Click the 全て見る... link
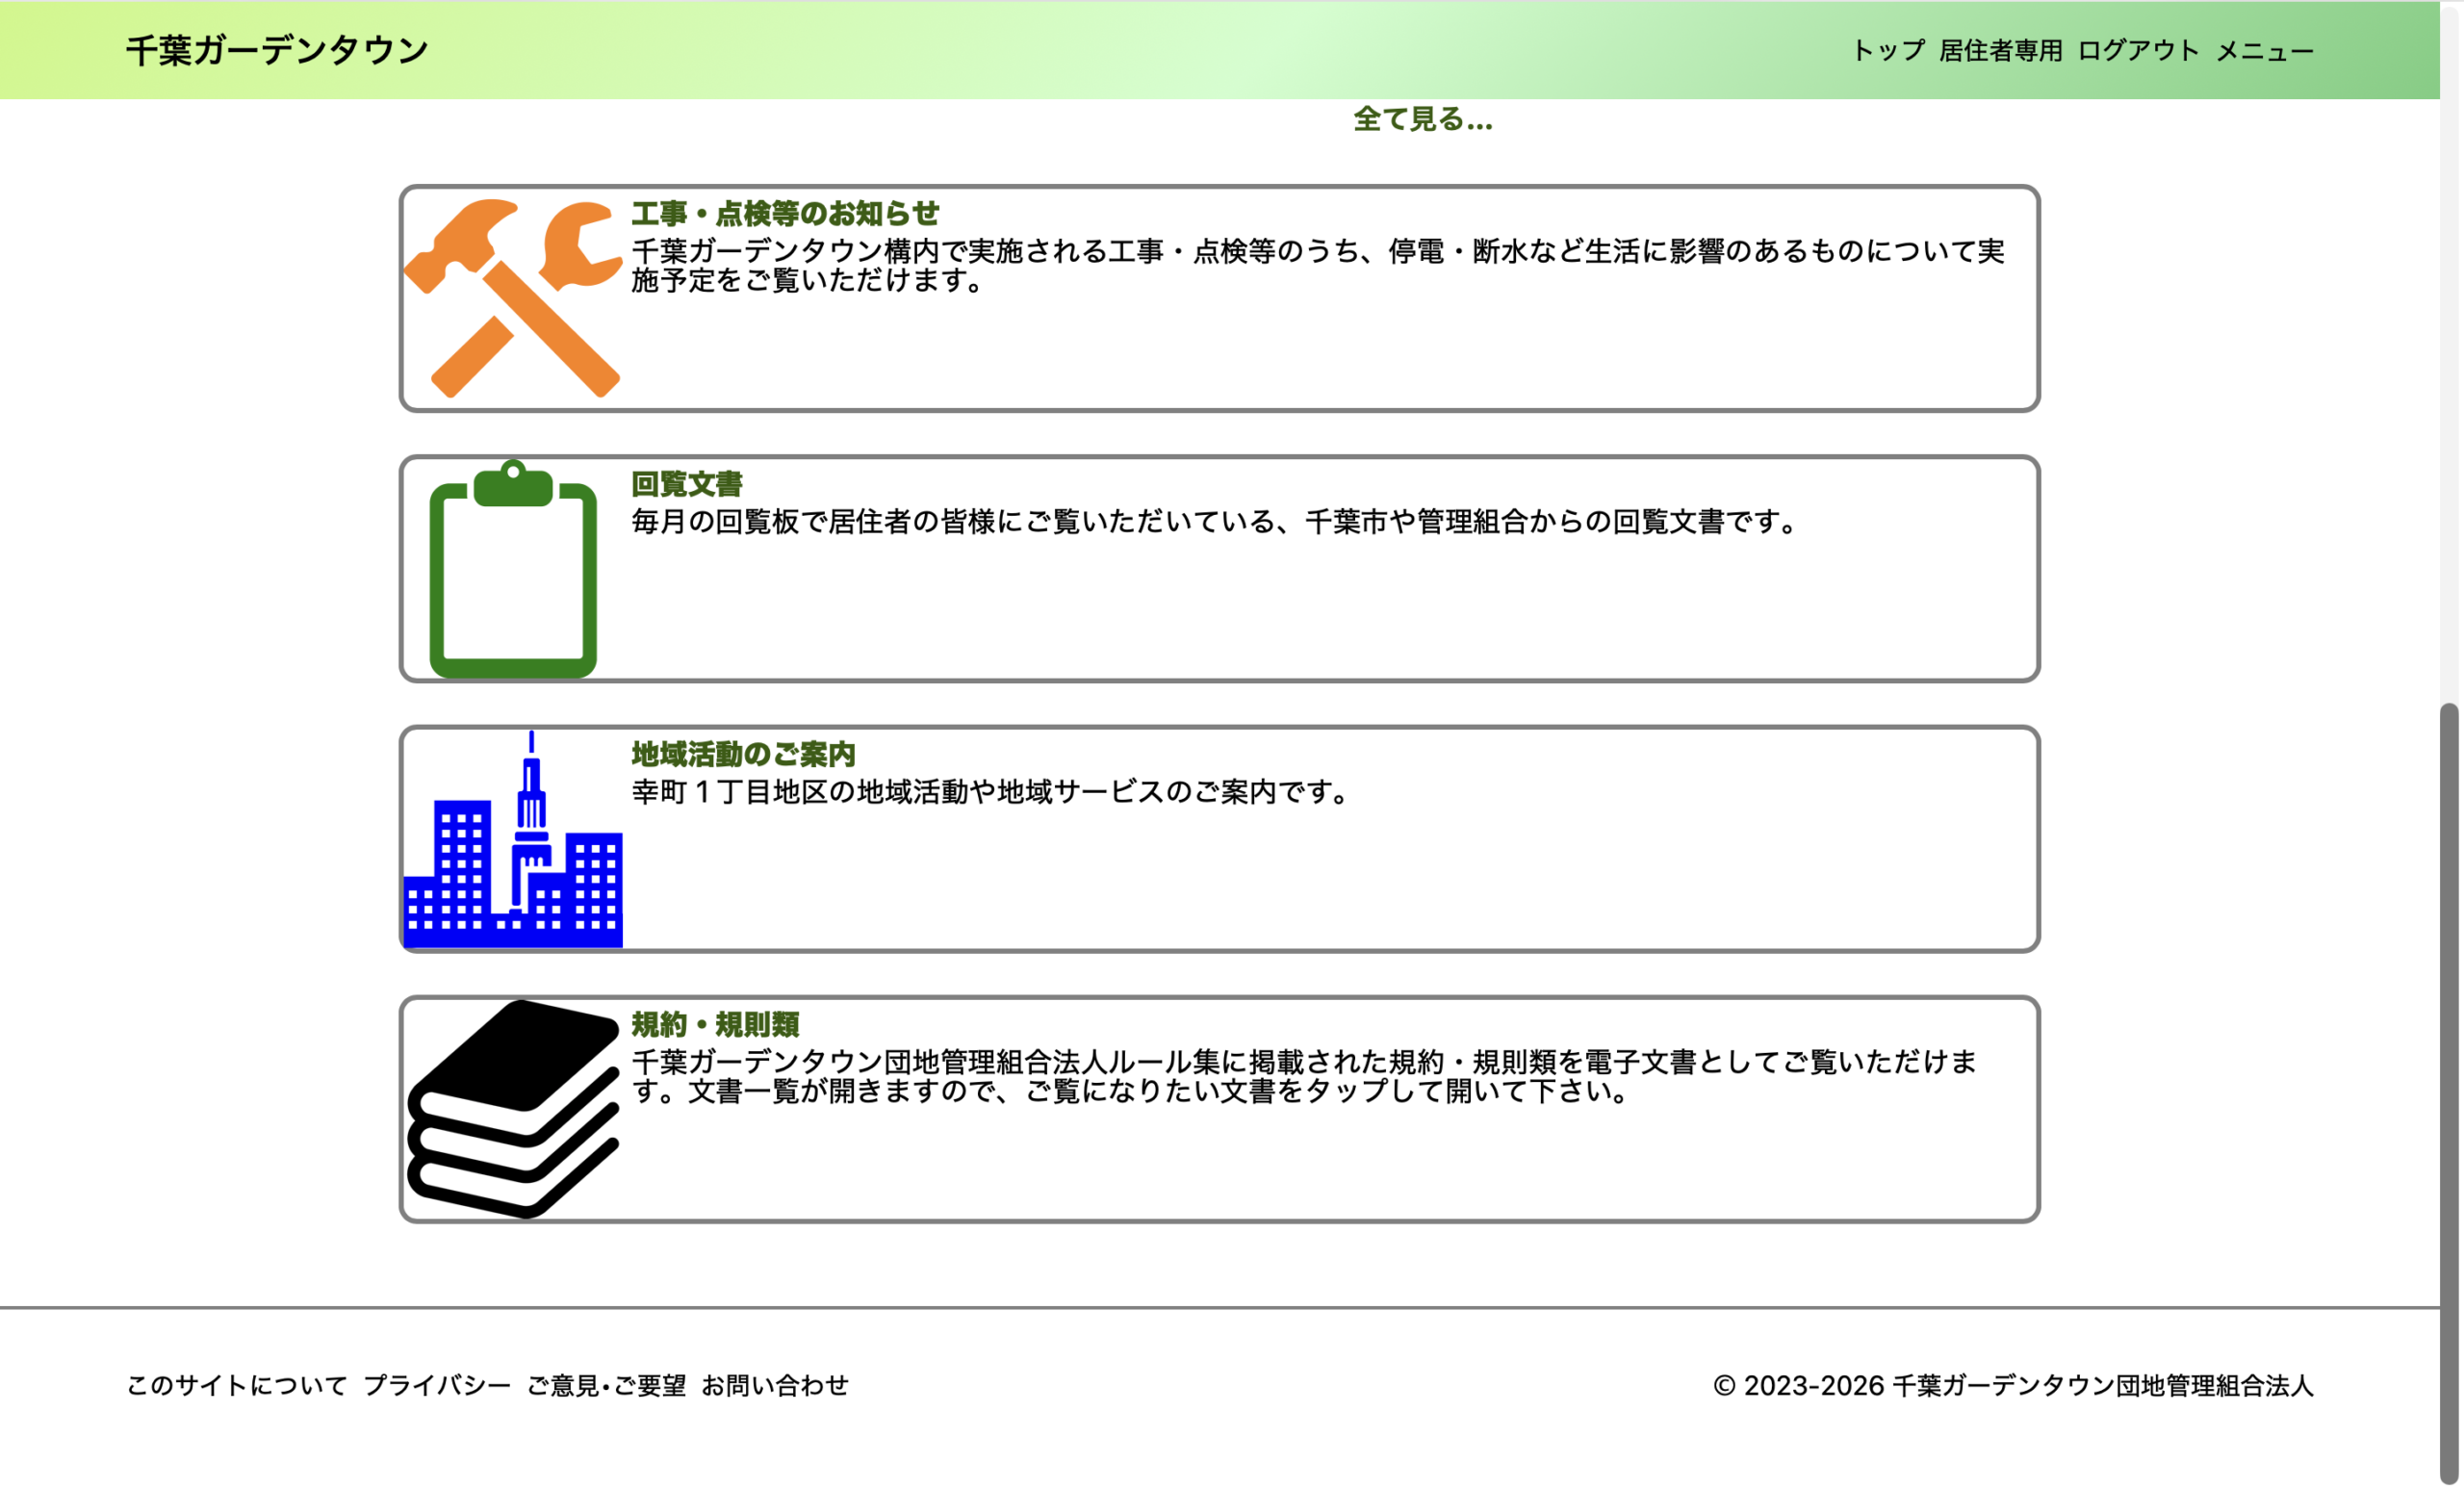The height and width of the screenshot is (1490, 2464). 1422,119
